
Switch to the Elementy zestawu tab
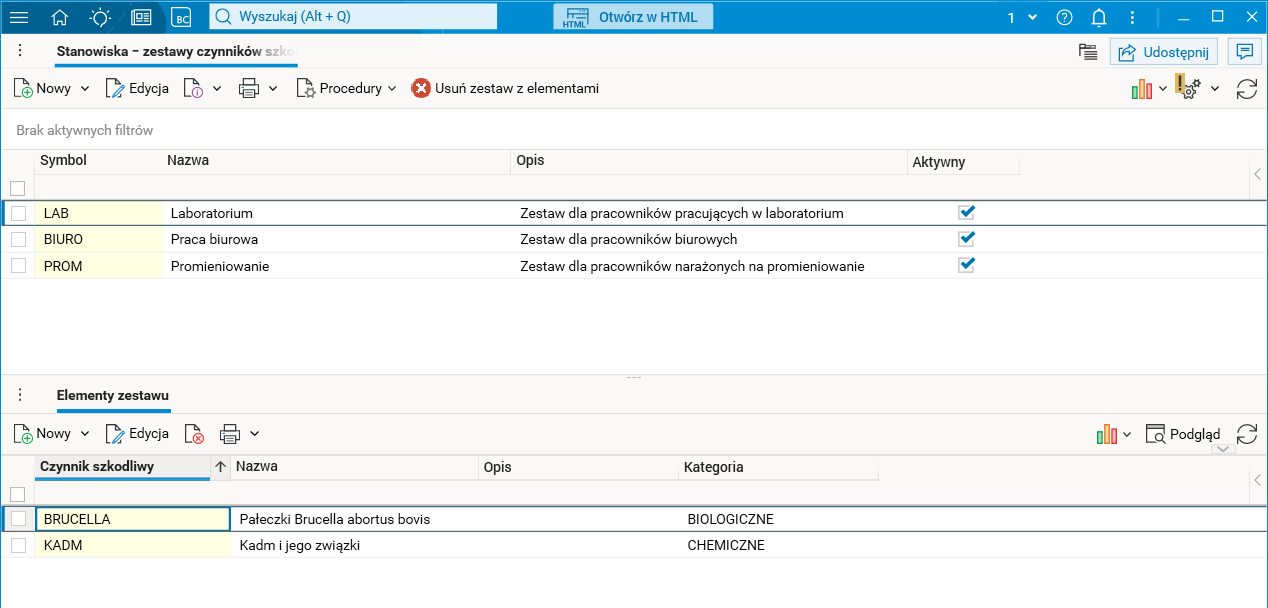[112, 395]
